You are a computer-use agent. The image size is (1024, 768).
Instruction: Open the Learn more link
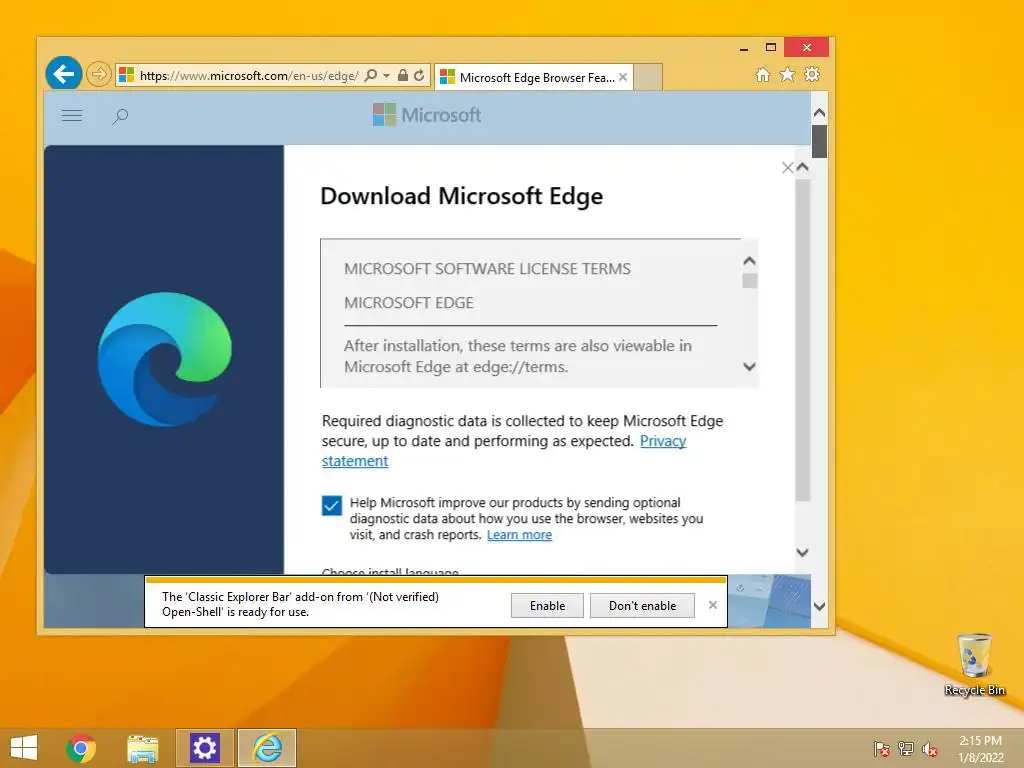[x=519, y=535]
